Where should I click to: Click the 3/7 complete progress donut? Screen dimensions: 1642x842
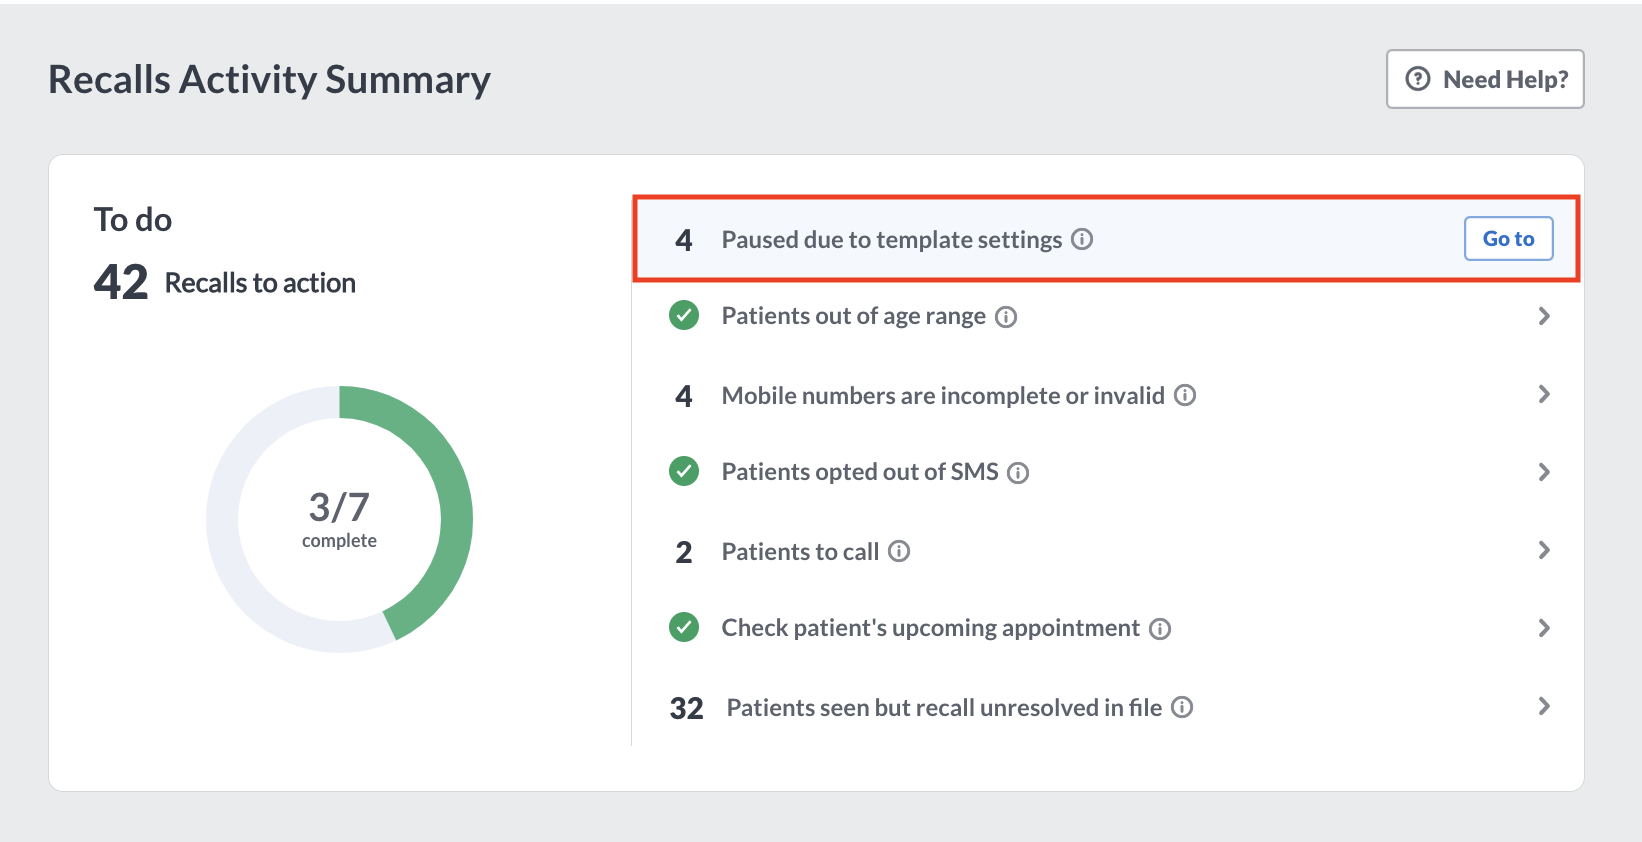[x=340, y=519]
